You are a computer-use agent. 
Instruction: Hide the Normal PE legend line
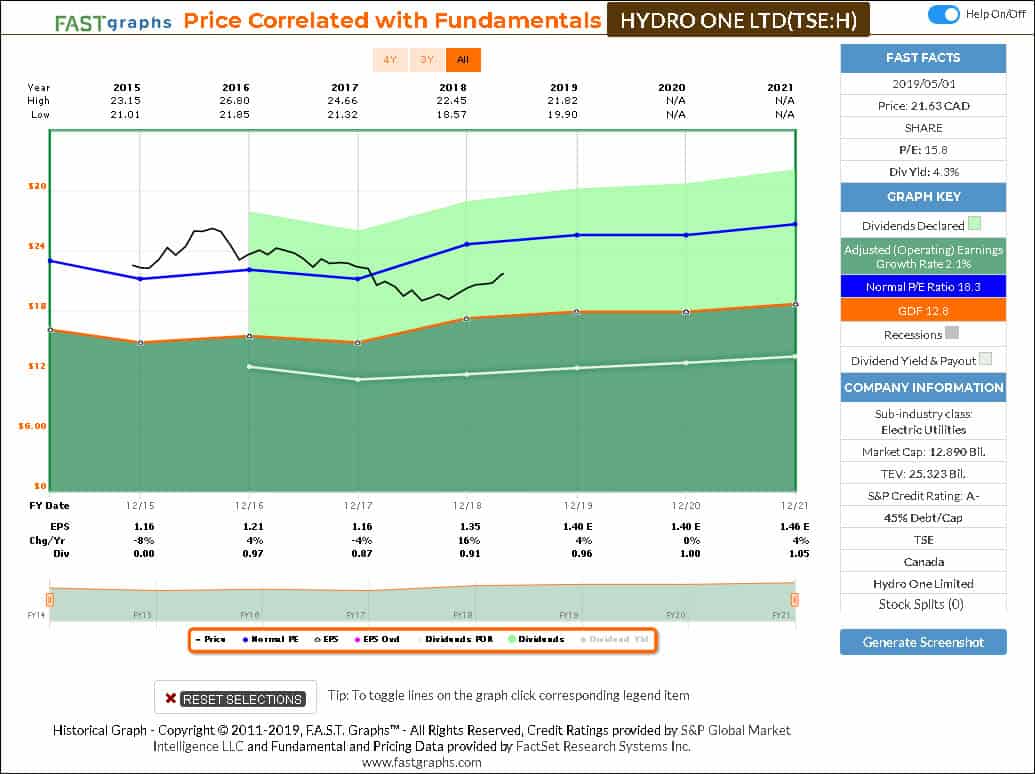coord(274,639)
